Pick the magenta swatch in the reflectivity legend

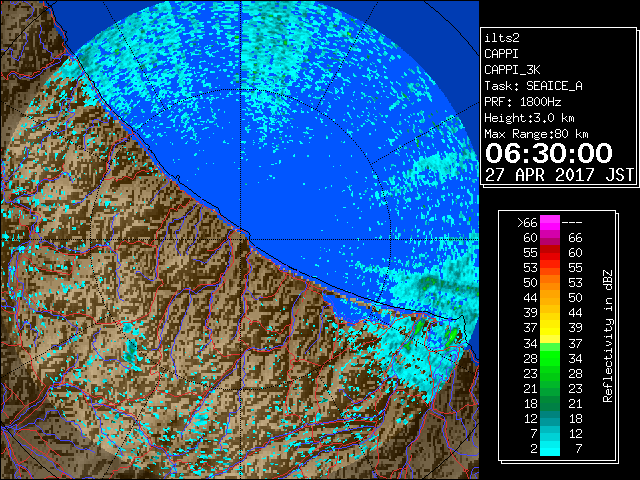click(x=550, y=223)
